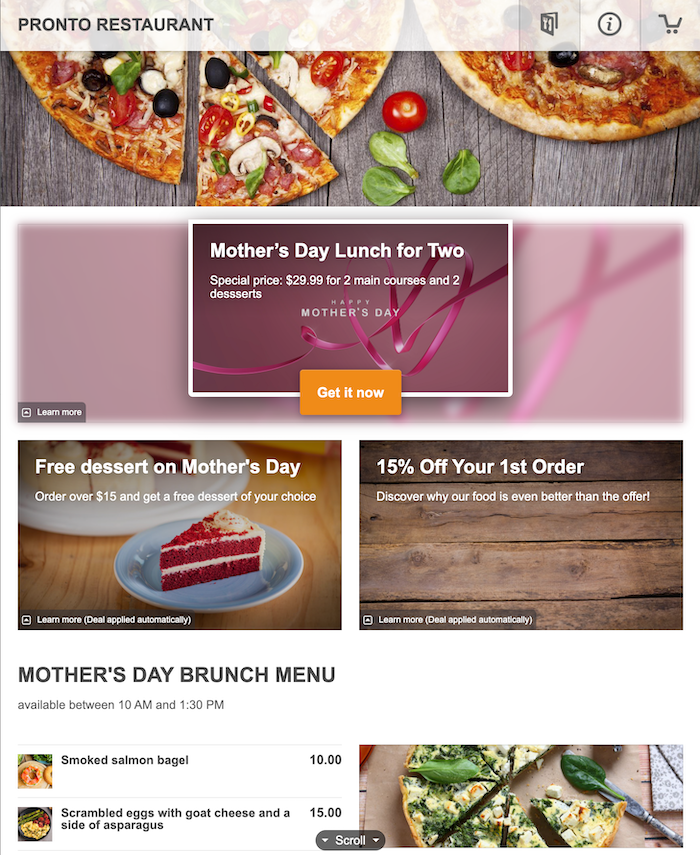This screenshot has height=855, width=700.
Task: Click the right arrow on Scroll pill
Action: coord(376,840)
